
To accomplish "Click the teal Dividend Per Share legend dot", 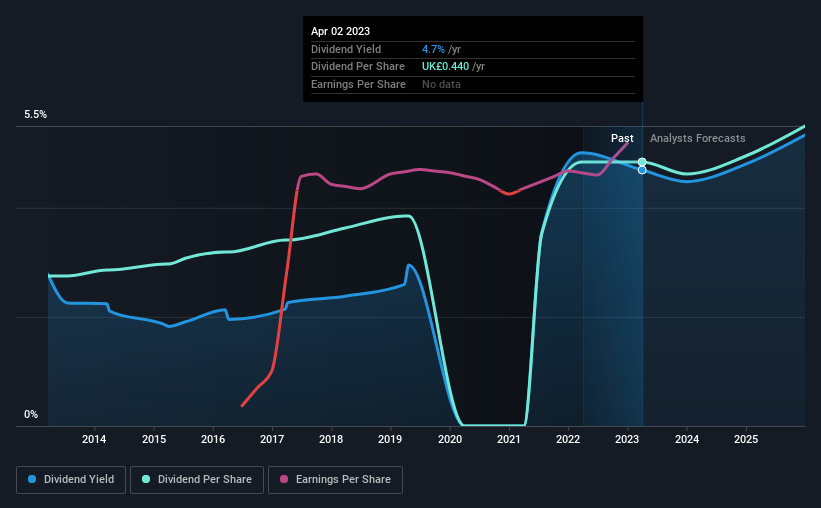I will pos(146,479).
